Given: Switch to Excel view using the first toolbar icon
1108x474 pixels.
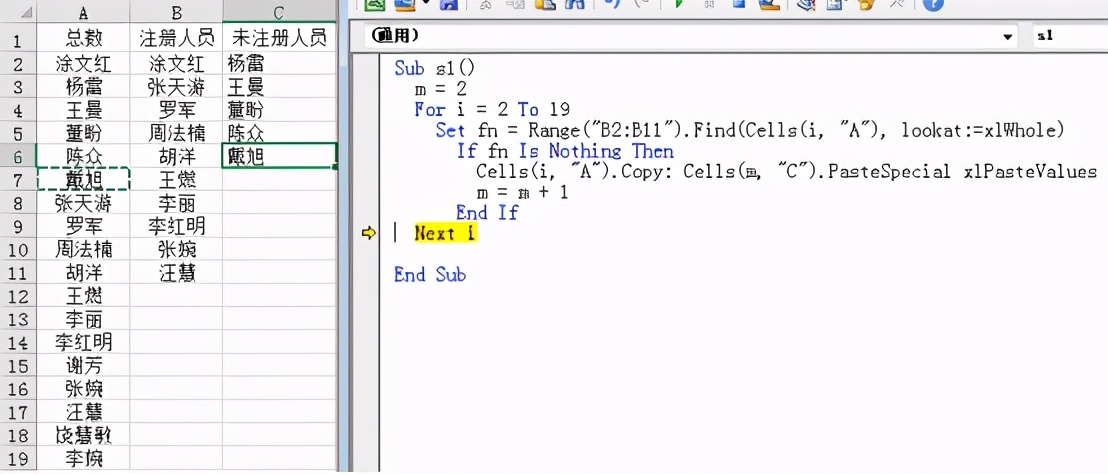Looking at the screenshot, I should [374, 4].
